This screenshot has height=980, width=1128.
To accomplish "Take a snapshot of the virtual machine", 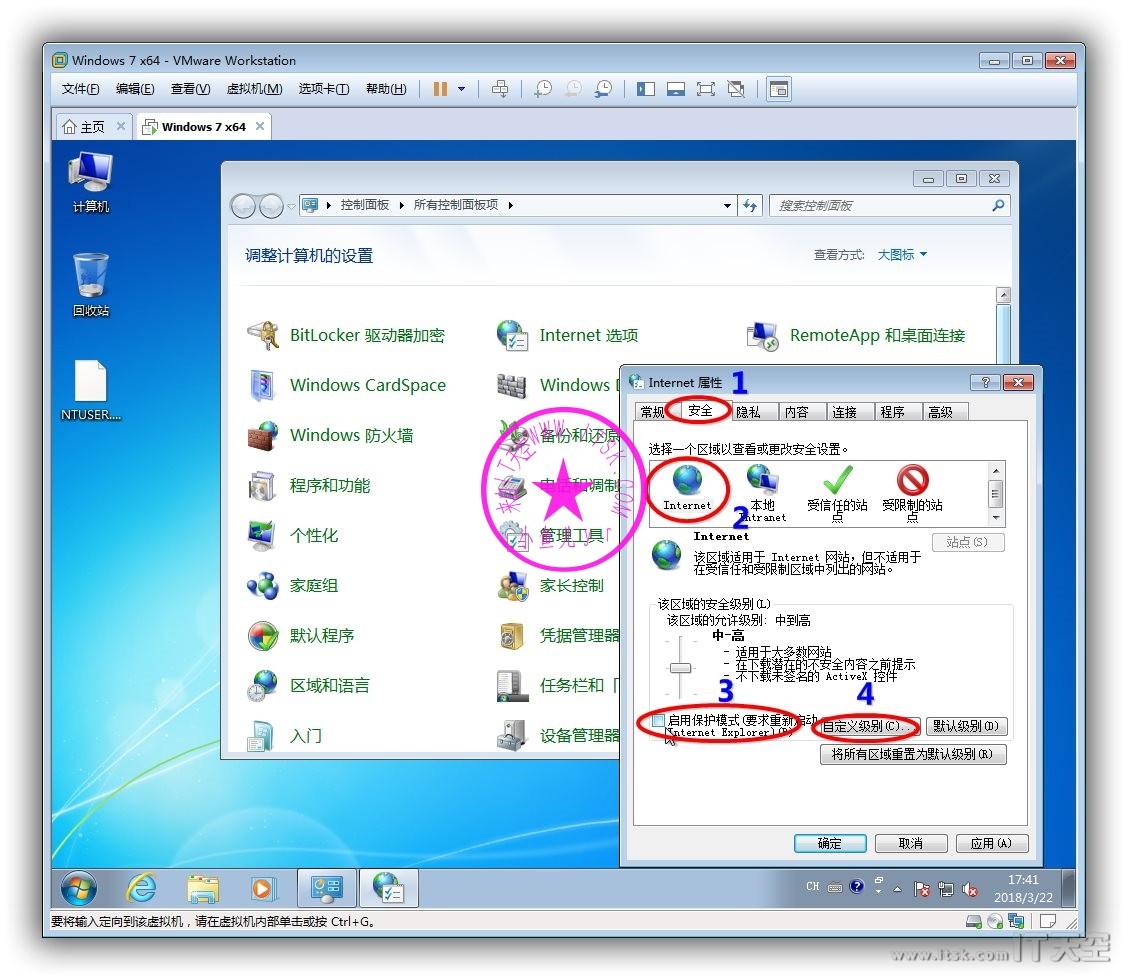I will [542, 89].
